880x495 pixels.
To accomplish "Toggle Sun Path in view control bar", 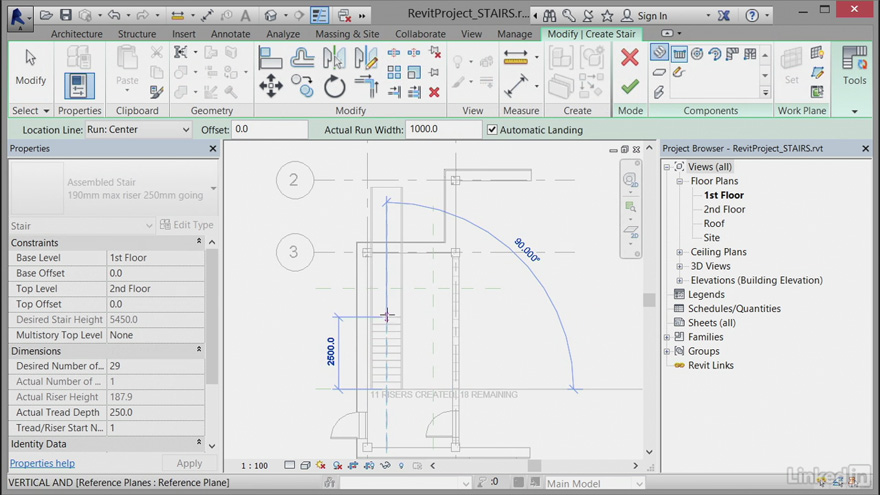I will tap(321, 465).
